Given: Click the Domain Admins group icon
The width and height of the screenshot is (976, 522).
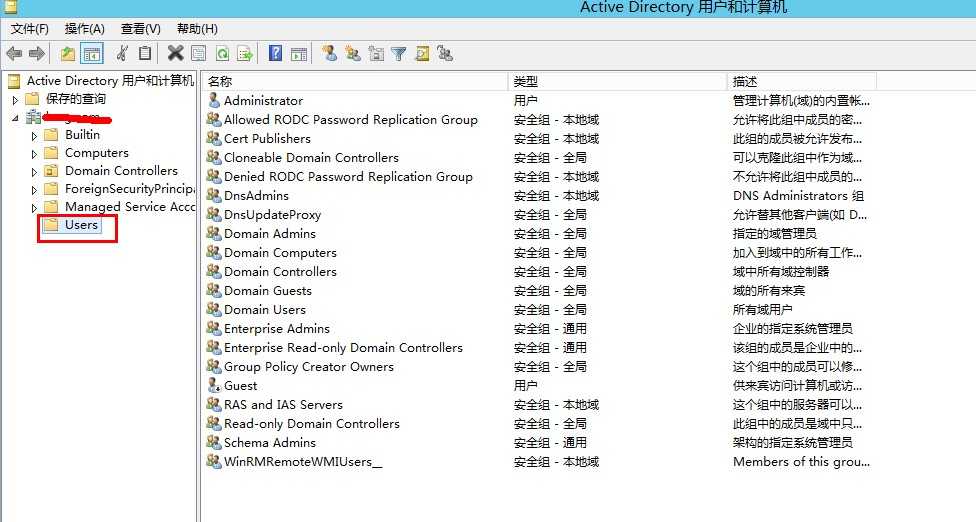Looking at the screenshot, I should pos(214,233).
